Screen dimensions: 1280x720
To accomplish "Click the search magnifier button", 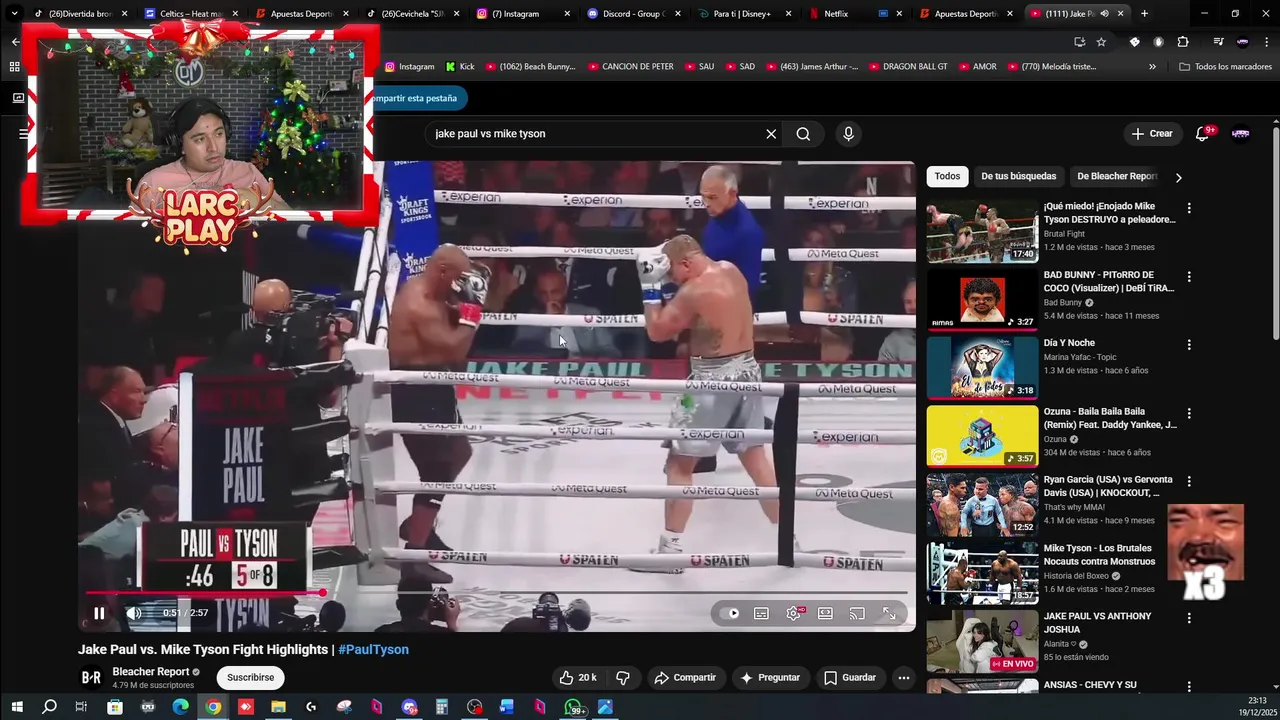I will tap(803, 134).
